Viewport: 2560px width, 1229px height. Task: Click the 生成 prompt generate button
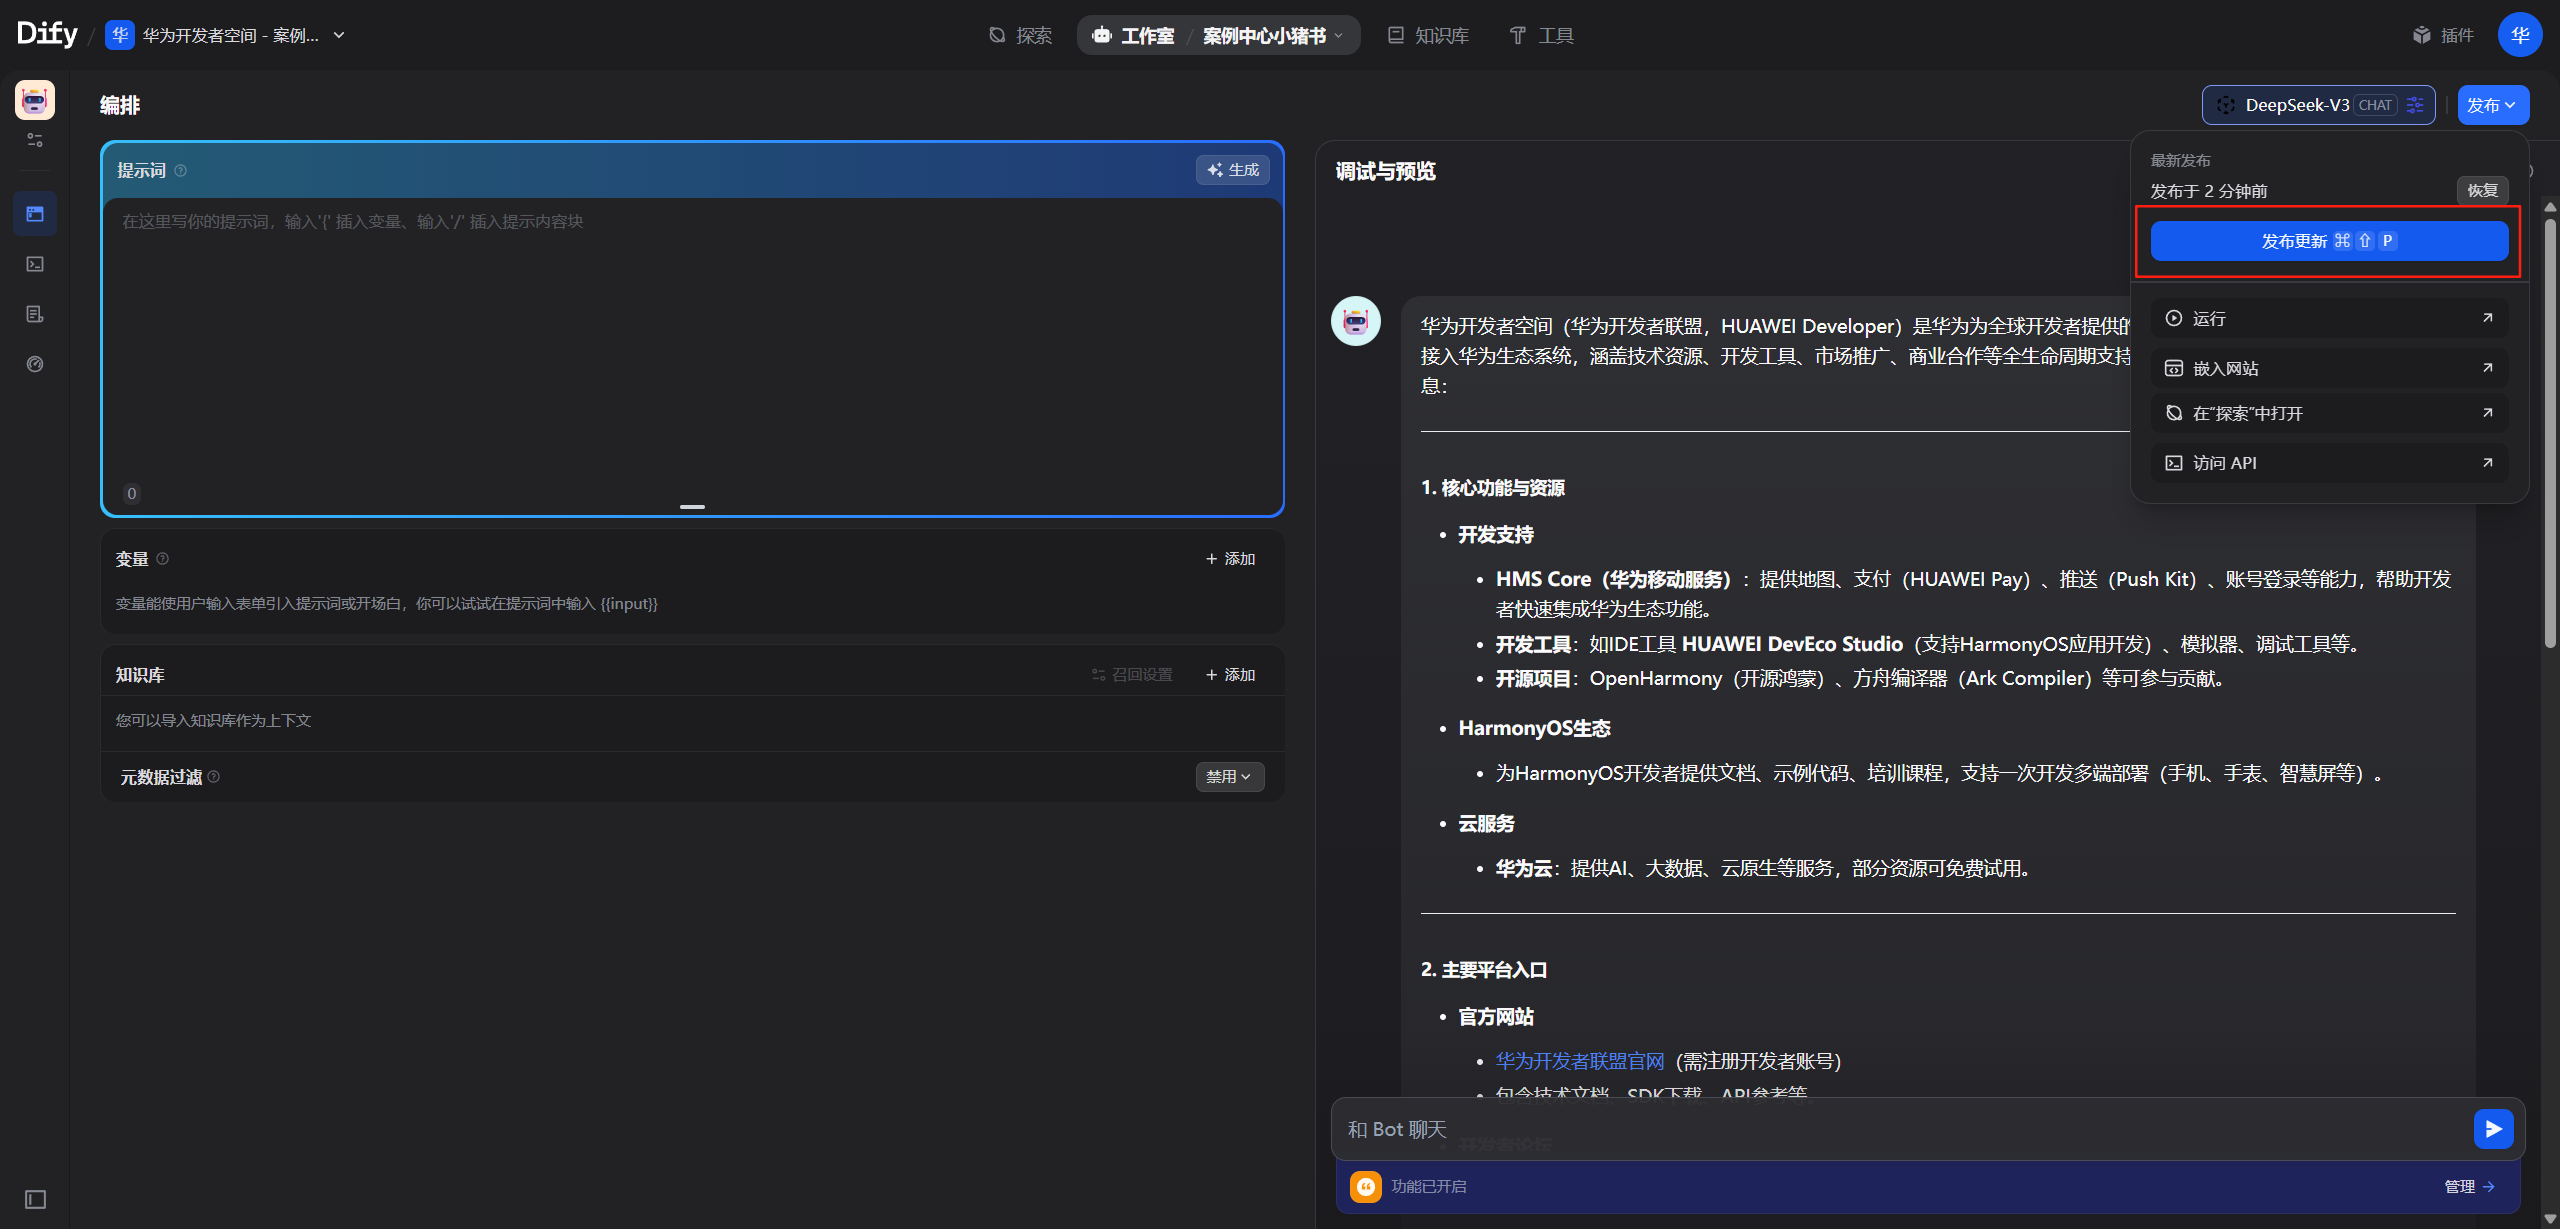coord(1233,170)
